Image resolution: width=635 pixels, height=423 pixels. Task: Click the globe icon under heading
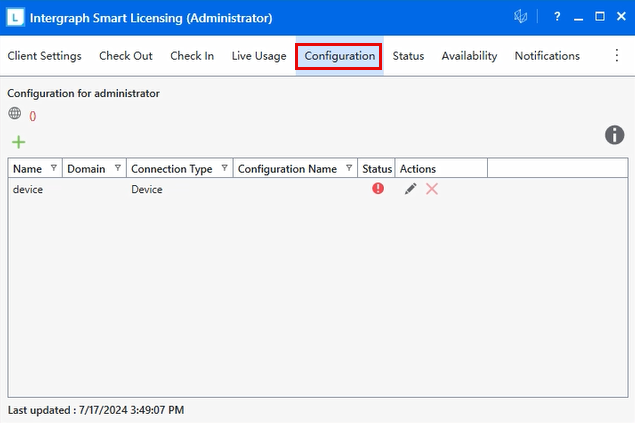tap(15, 114)
